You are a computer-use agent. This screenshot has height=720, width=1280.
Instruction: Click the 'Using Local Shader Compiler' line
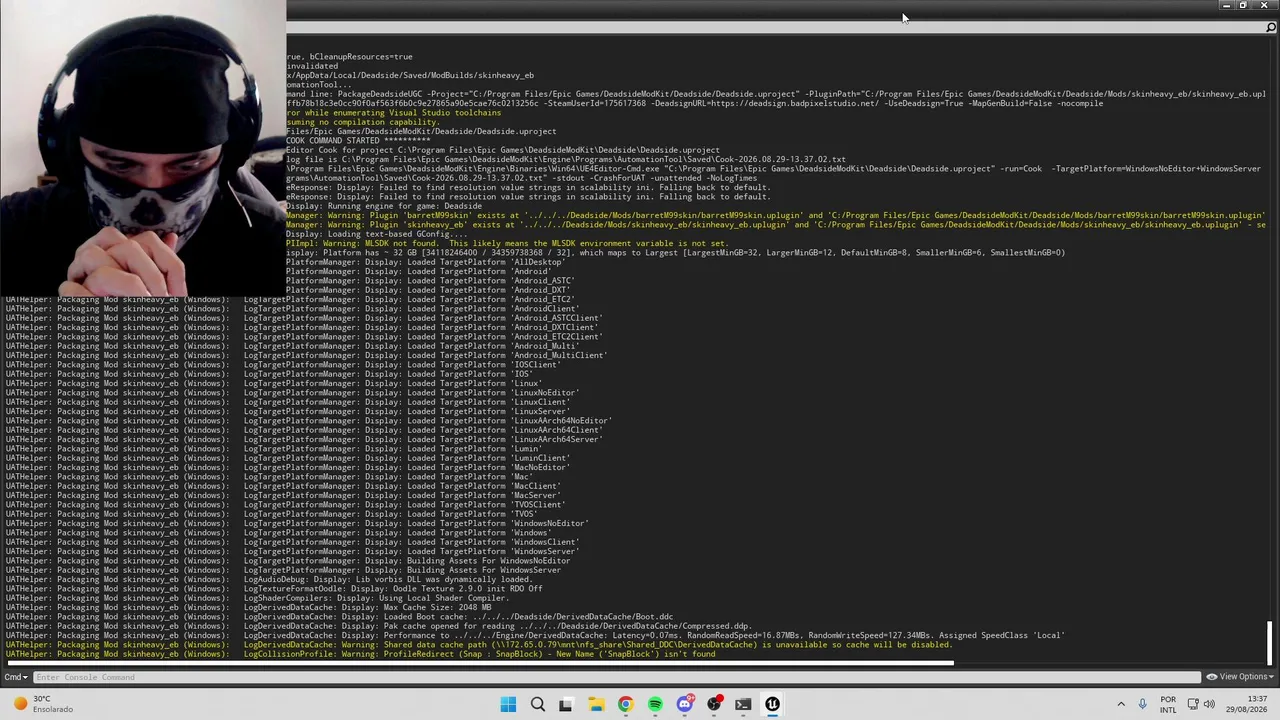(257, 598)
